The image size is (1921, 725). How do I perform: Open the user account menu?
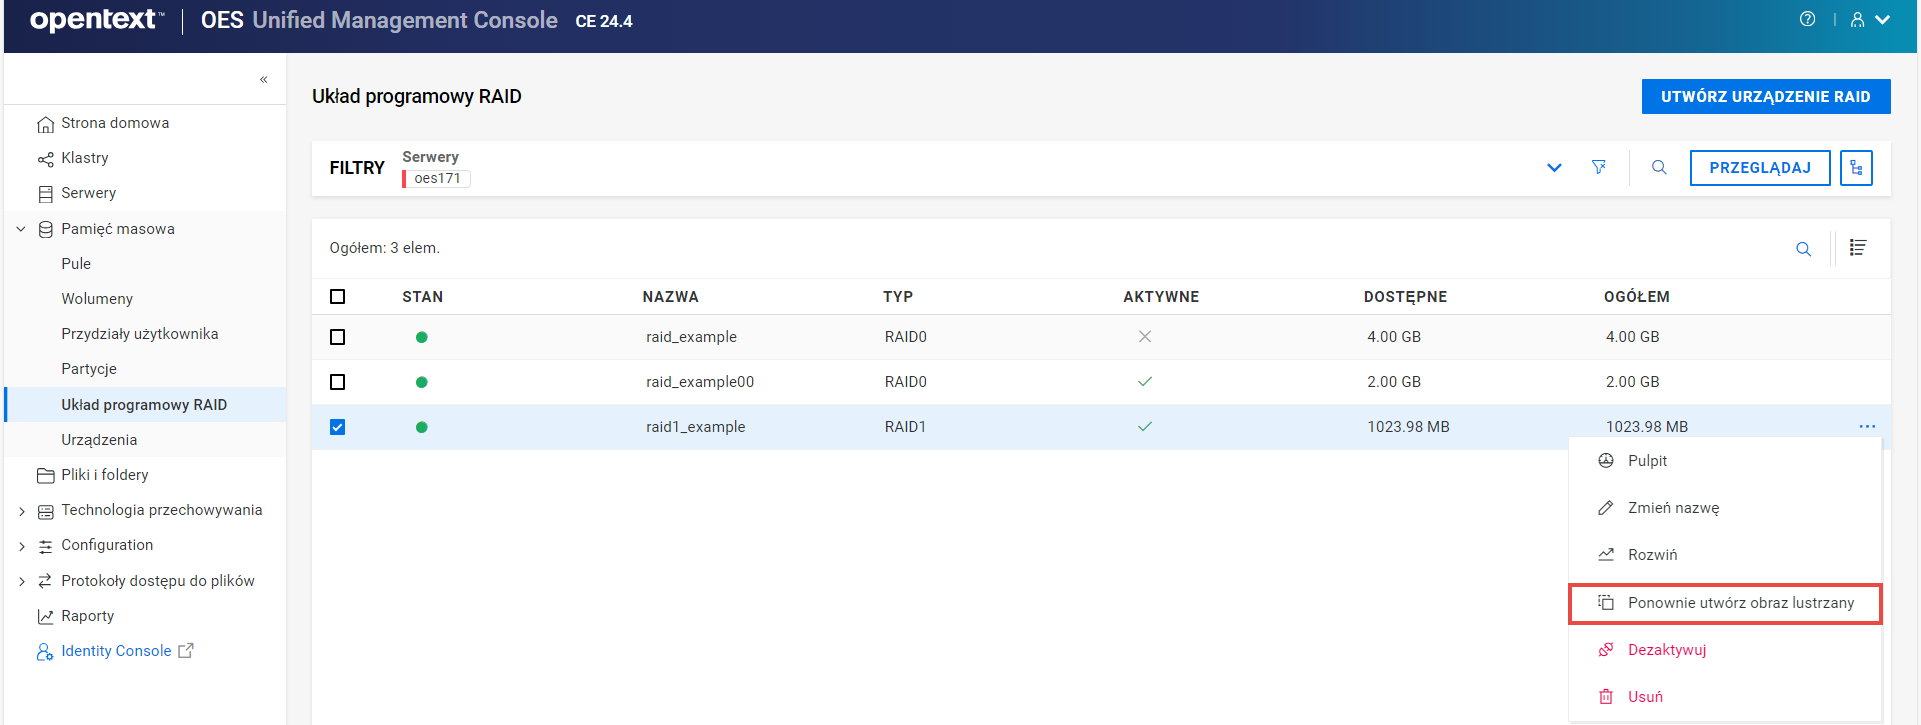1869,20
